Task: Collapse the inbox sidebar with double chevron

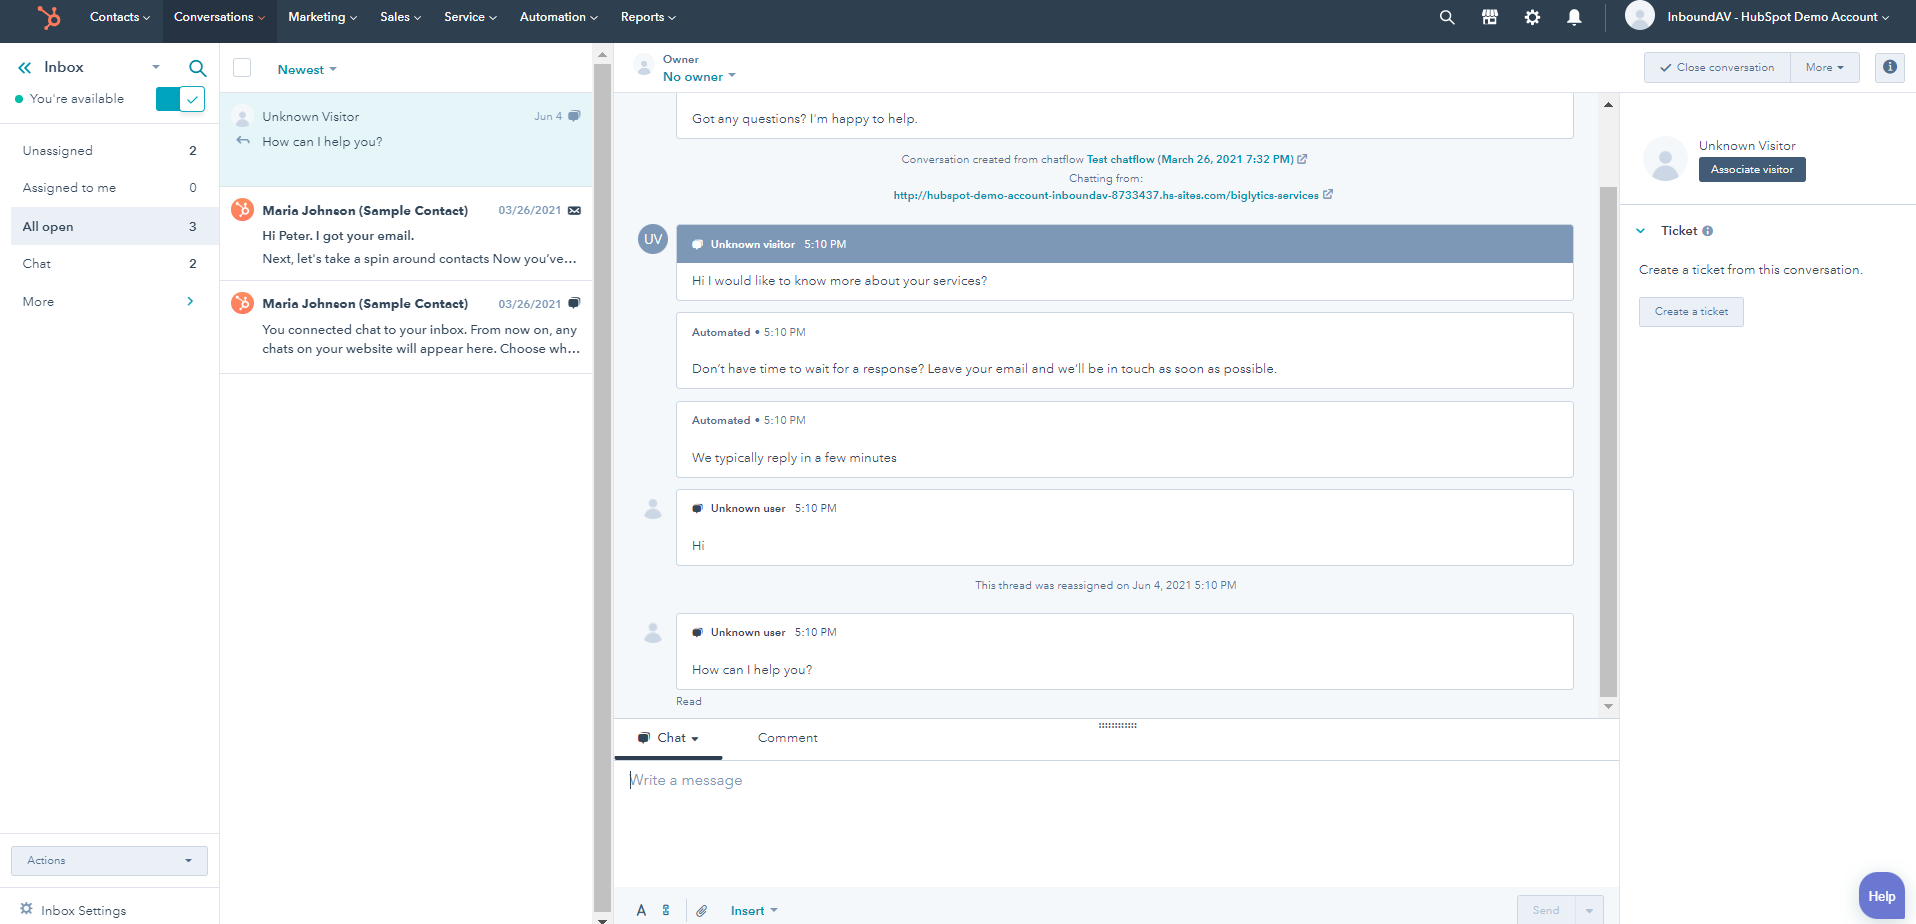Action: [x=25, y=67]
